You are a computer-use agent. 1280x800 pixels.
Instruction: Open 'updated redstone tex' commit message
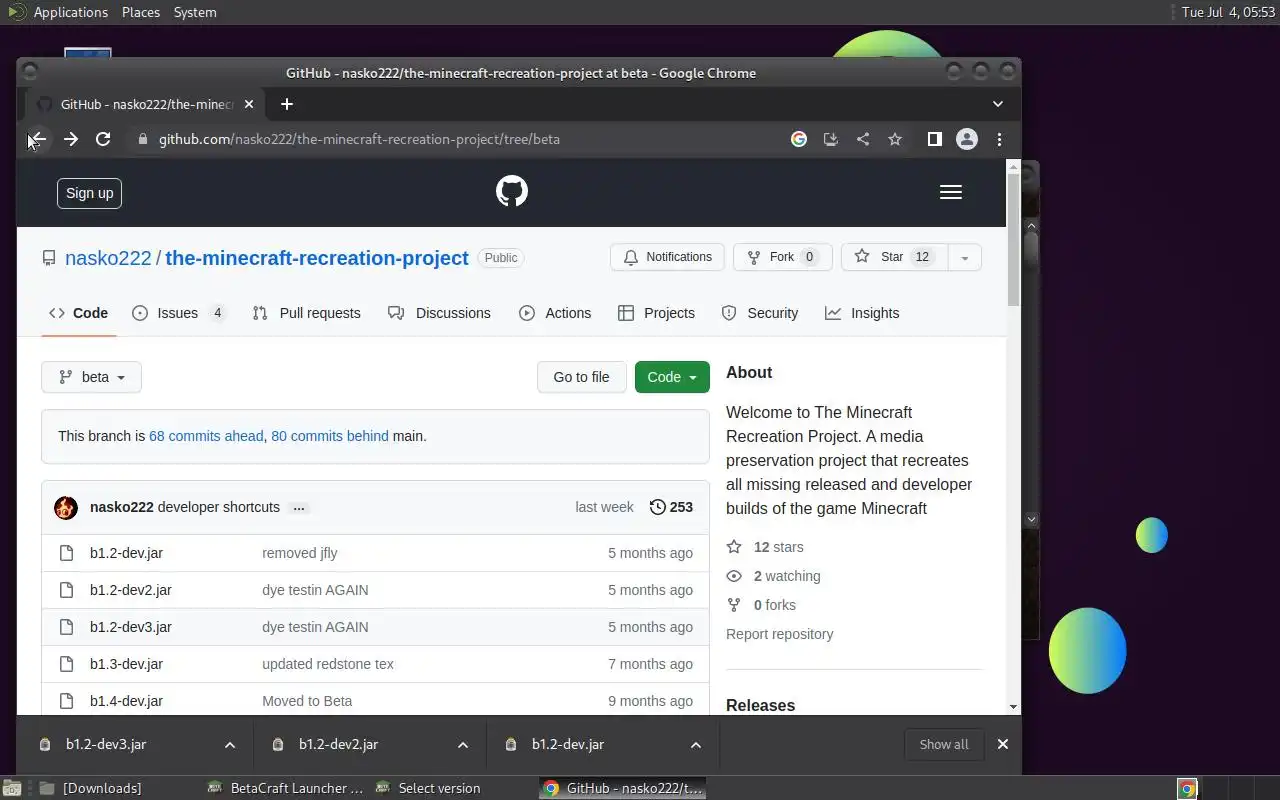(x=328, y=664)
